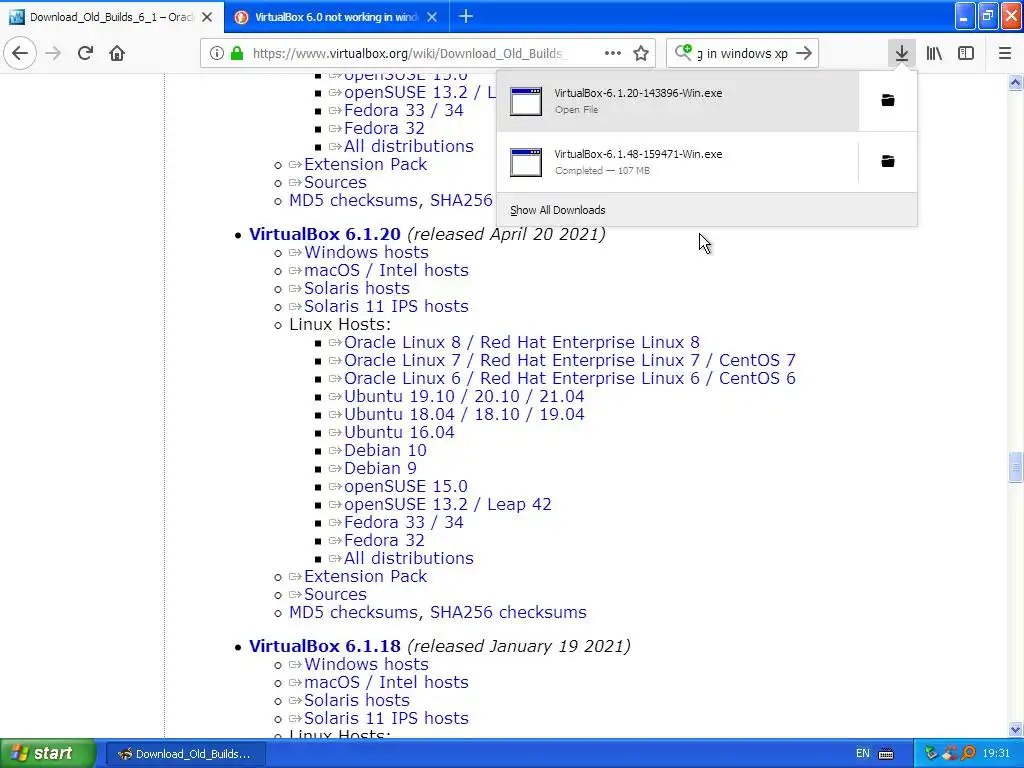The height and width of the screenshot is (768, 1024).
Task: Open Ubuntu 19.10 / 20.10 / 21.04 link
Action: 464,396
